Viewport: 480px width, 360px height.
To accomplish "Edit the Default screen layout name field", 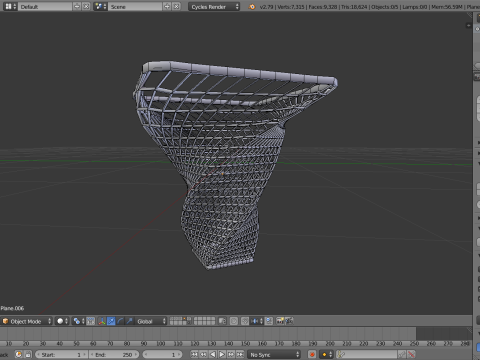I will 45,6.
